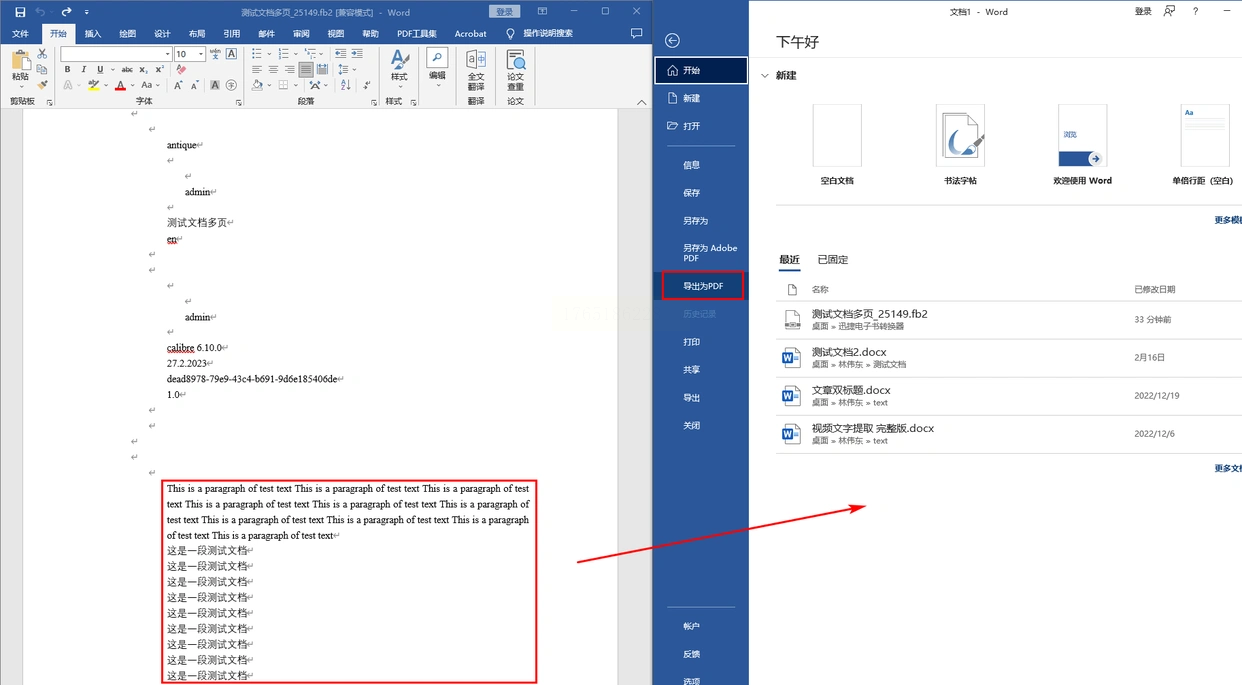Click 另存为 in the backstage menu

(695, 221)
